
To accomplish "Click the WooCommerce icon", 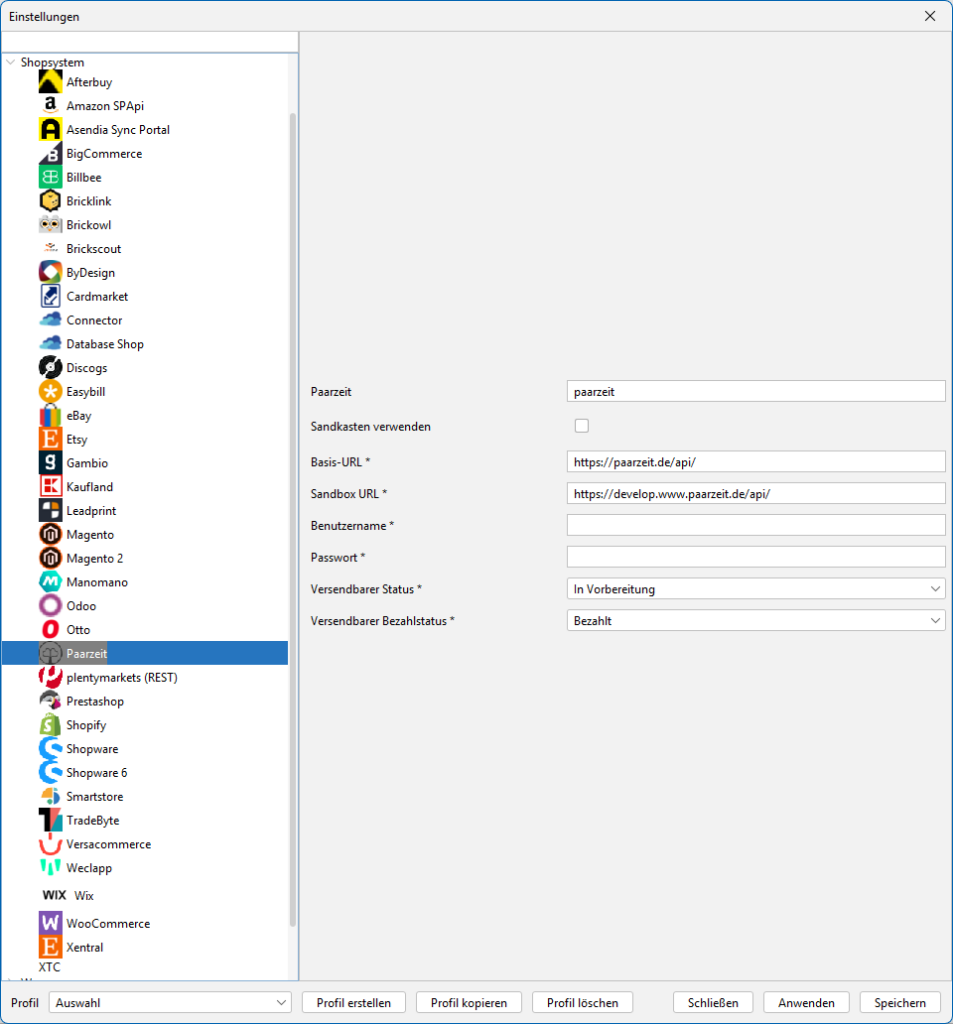I will (x=50, y=923).
